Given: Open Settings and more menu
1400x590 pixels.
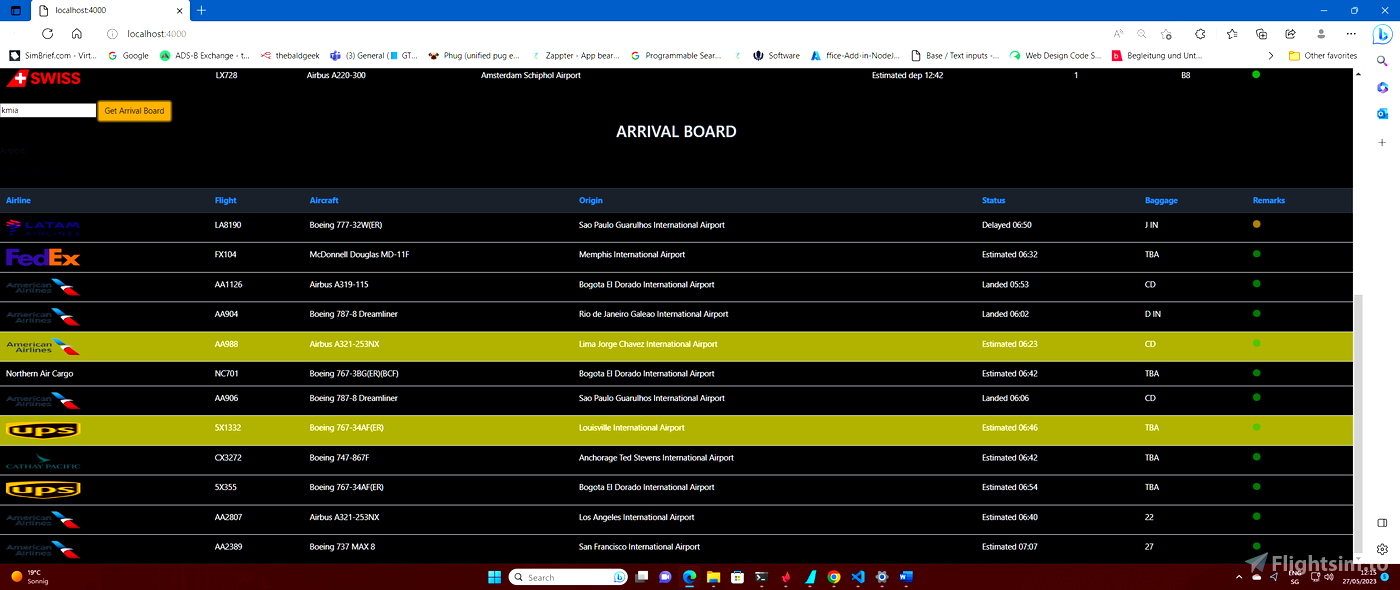Looking at the screenshot, I should click(x=1350, y=33).
